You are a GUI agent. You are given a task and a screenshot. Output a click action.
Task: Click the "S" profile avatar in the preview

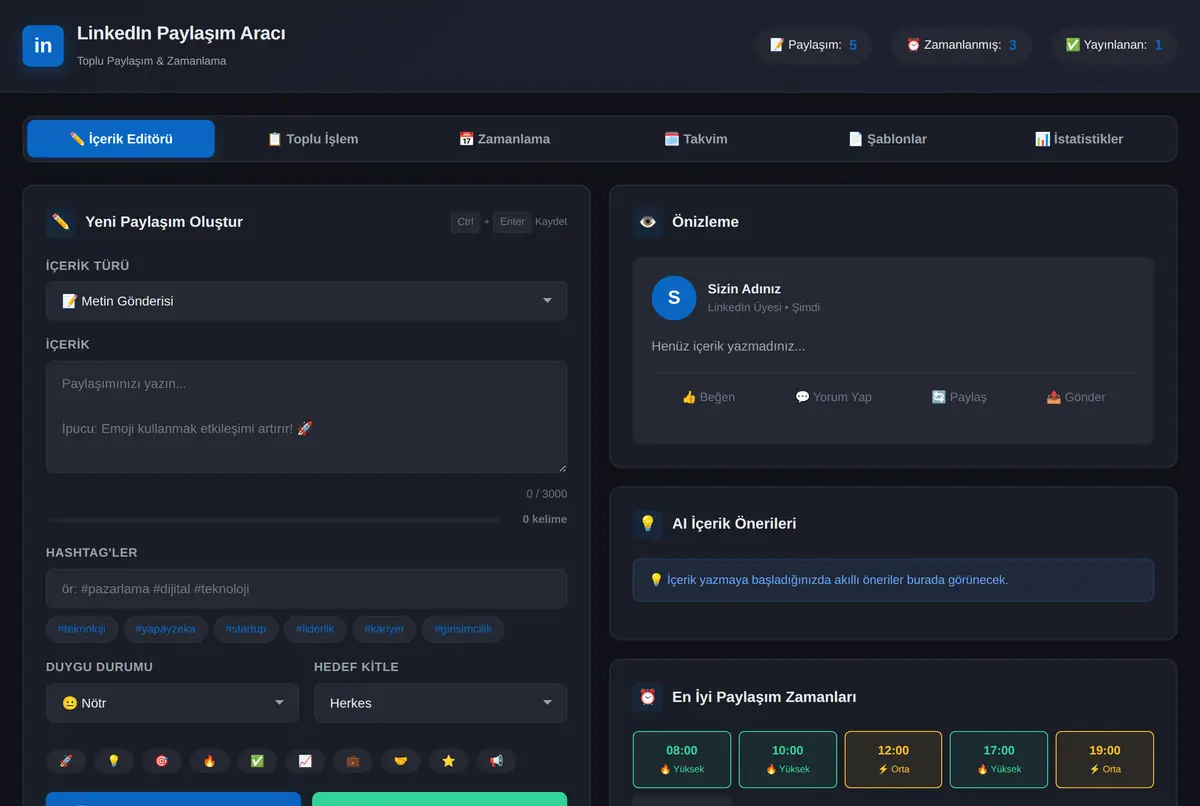pos(674,297)
